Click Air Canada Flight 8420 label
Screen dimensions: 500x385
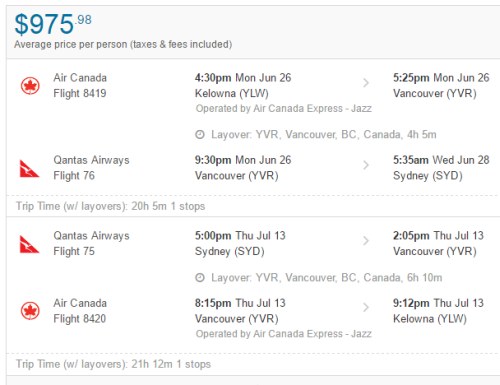[80, 311]
